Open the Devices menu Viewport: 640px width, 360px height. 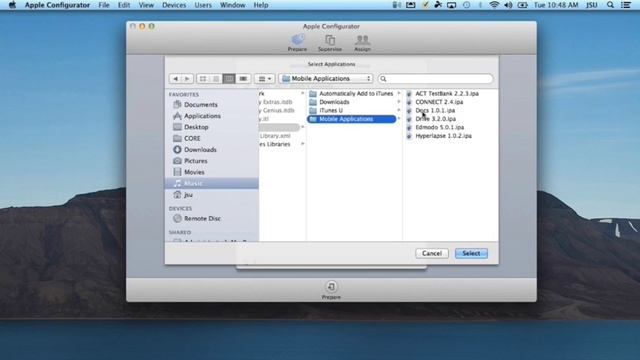pyautogui.click(x=174, y=5)
